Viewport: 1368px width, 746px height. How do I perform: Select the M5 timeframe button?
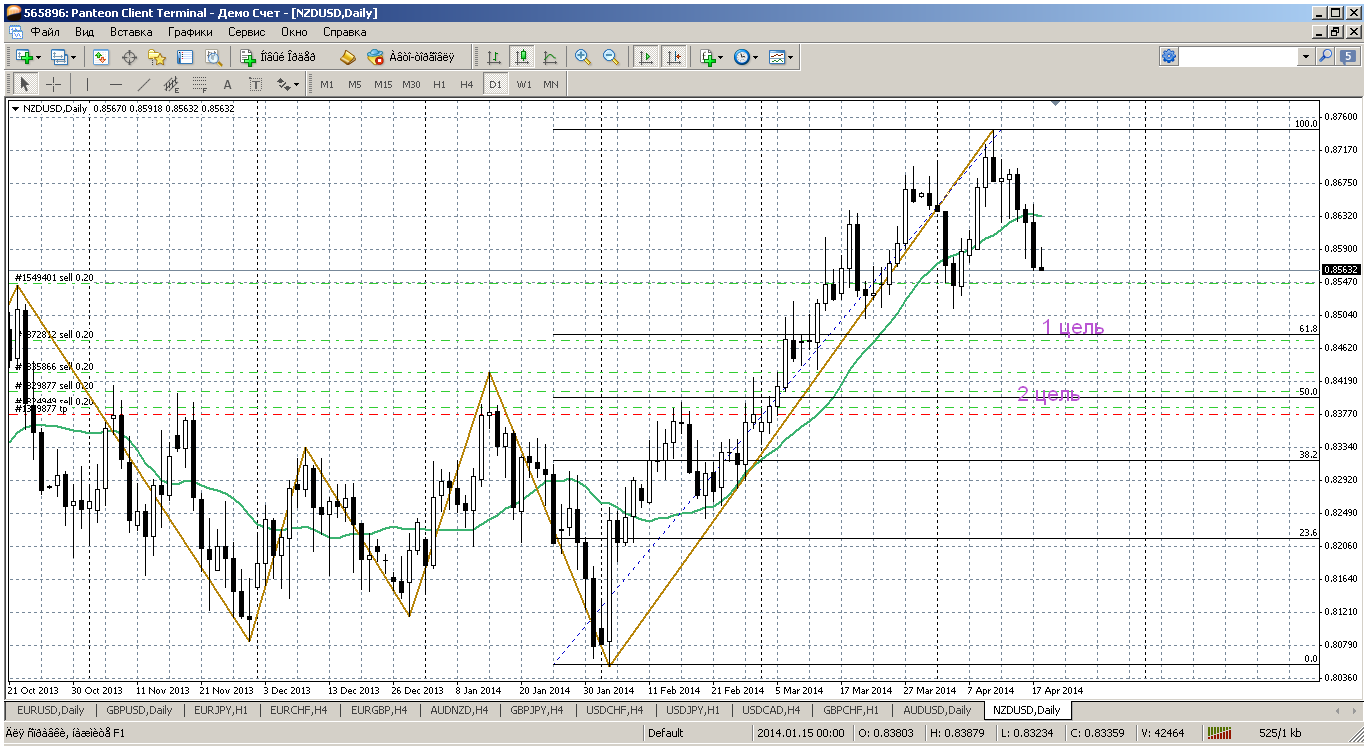tap(355, 85)
